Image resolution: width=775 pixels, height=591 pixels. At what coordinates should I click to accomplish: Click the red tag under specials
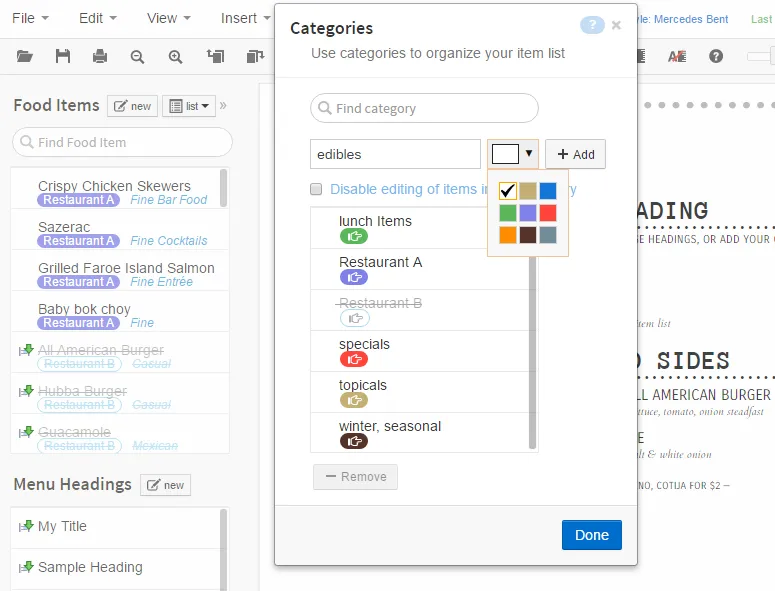point(353,359)
